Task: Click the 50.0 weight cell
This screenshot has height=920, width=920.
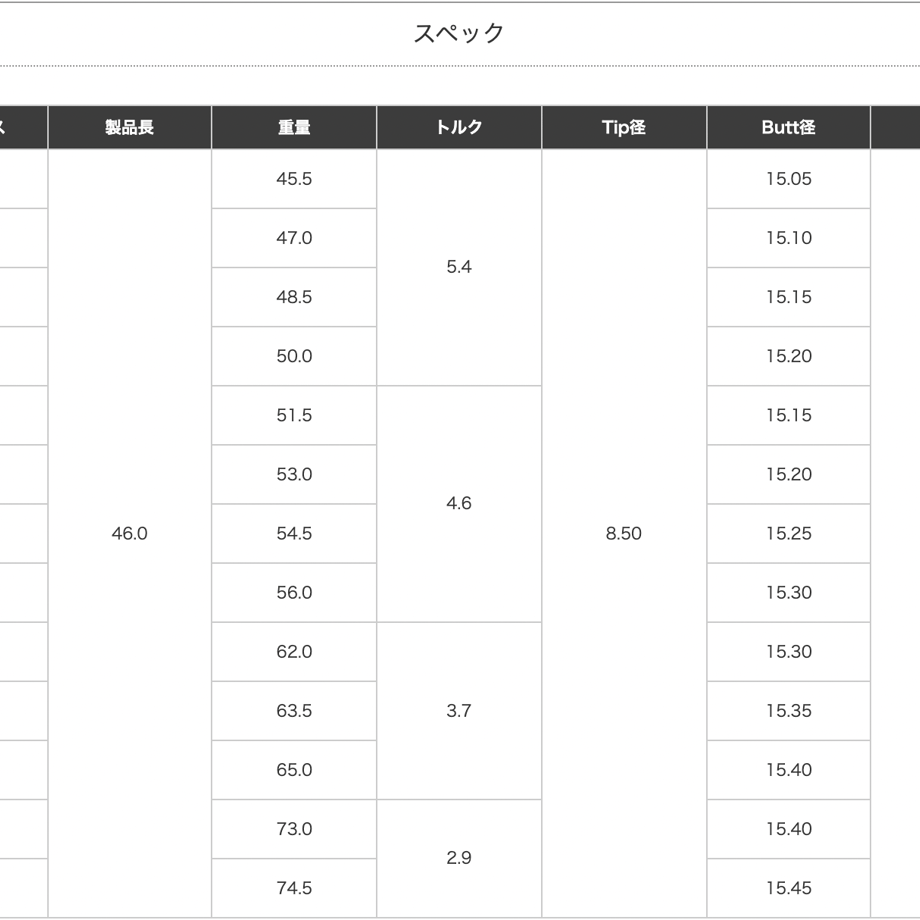Action: (x=294, y=356)
